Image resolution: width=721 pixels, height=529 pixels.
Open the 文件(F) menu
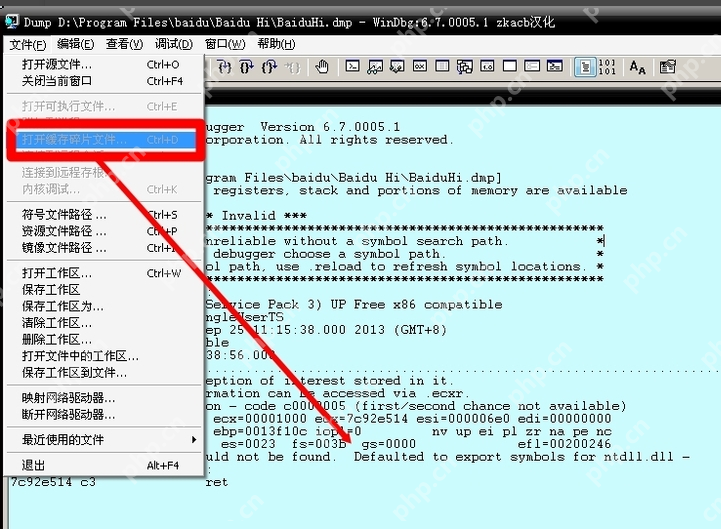click(x=28, y=45)
